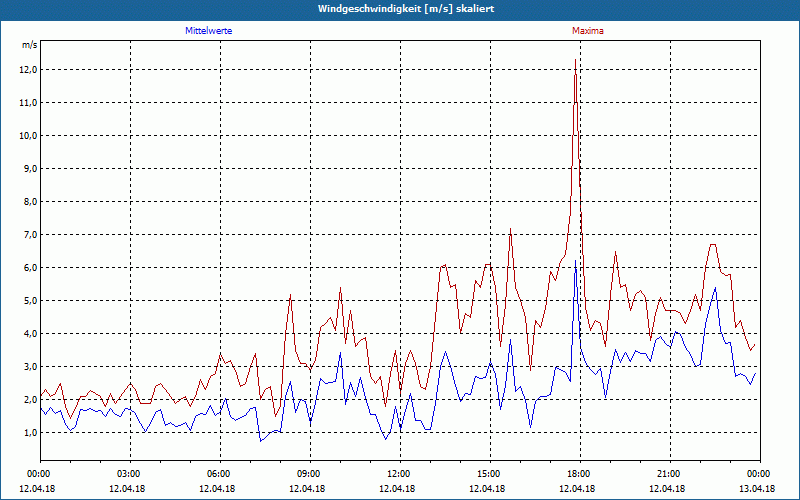This screenshot has width=800, height=500.
Task: Click the x-axis time label '18:00'
Action: (580, 474)
